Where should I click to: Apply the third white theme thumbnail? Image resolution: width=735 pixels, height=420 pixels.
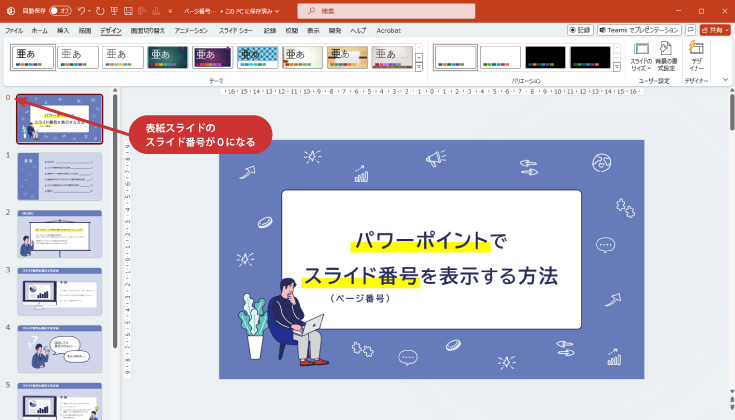click(x=123, y=57)
